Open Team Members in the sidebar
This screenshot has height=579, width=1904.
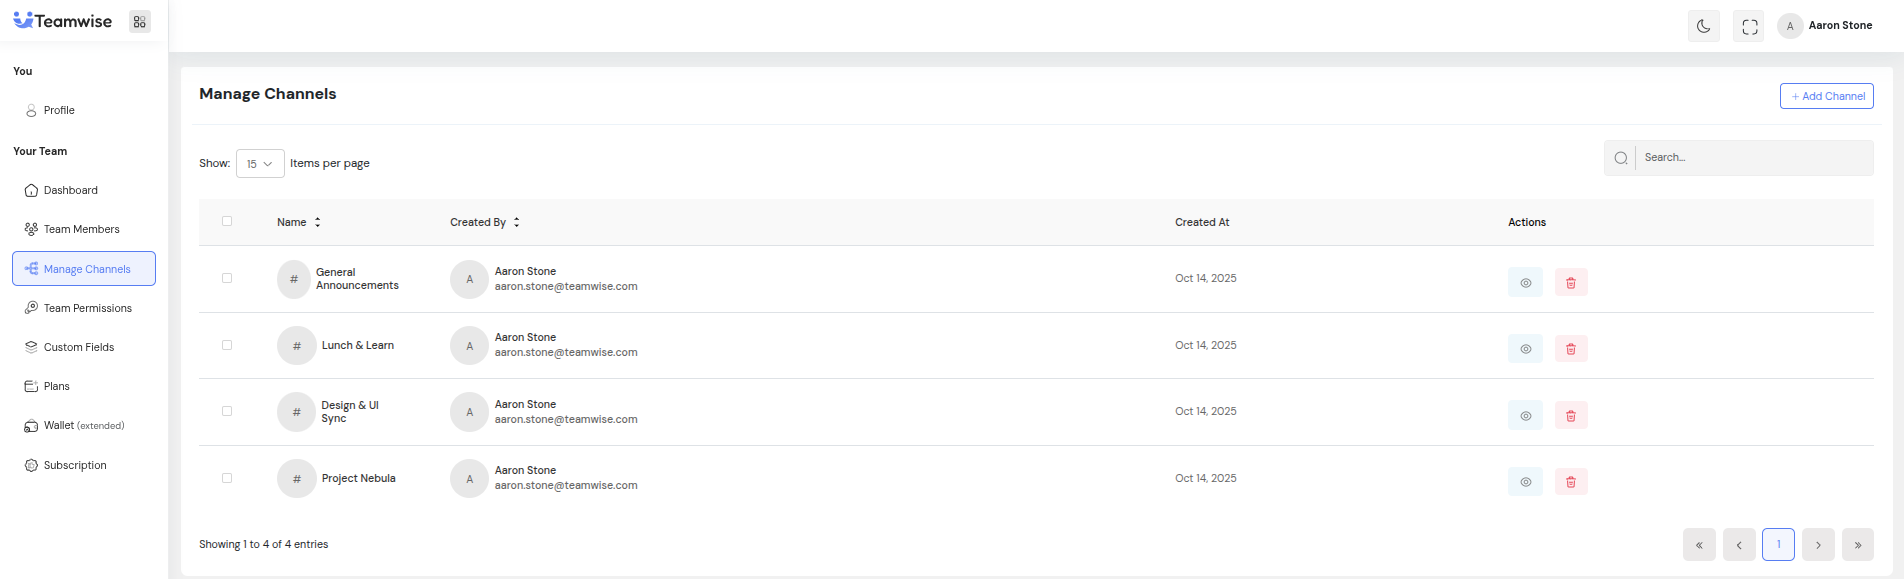(81, 229)
